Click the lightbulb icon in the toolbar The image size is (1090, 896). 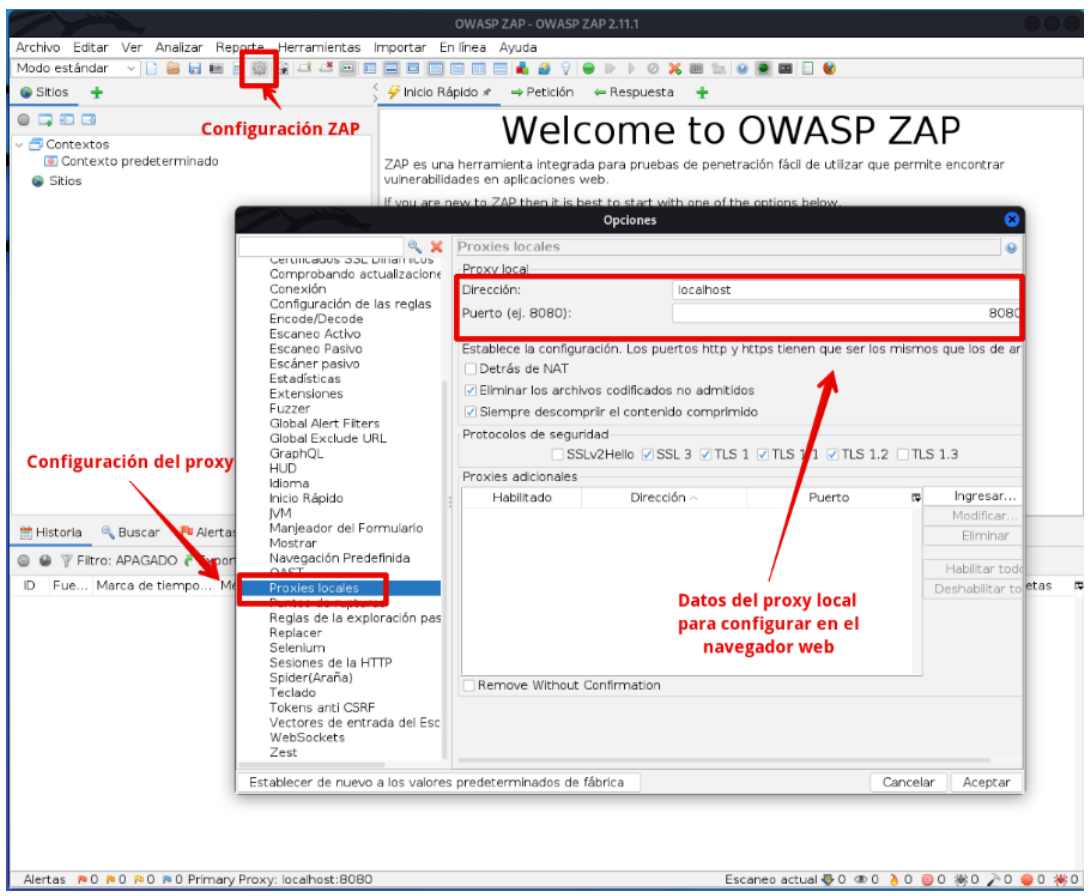coord(567,68)
